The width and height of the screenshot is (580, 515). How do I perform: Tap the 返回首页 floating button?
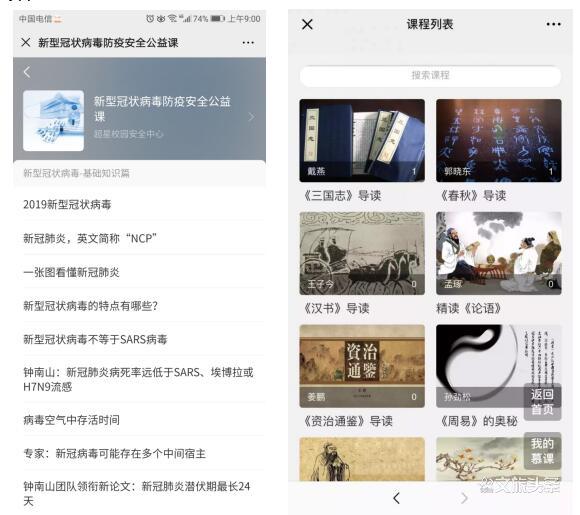(x=542, y=402)
